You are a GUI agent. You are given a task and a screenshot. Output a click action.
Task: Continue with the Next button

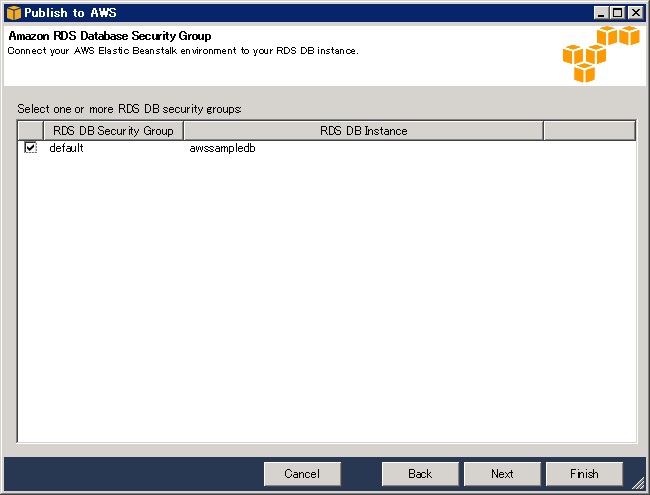pyautogui.click(x=502, y=473)
